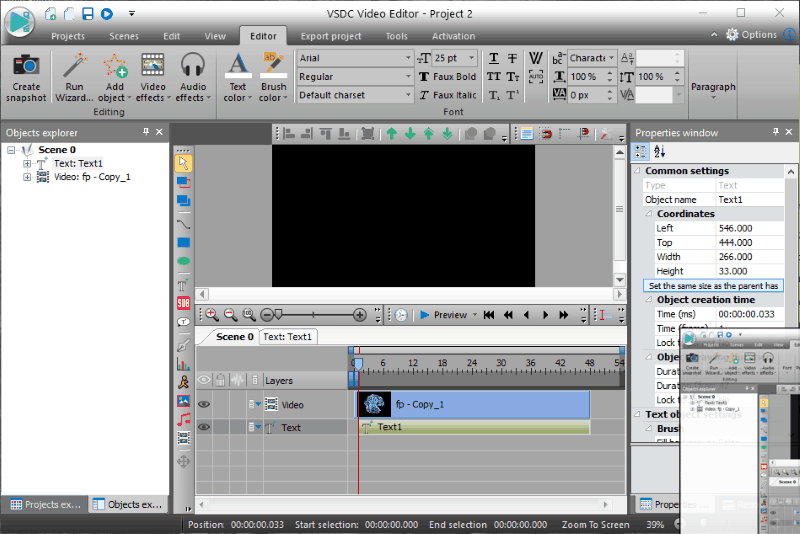The height and width of the screenshot is (534, 800).
Task: Select the fp - Copy_1 clip on timeline
Action: [x=473, y=404]
